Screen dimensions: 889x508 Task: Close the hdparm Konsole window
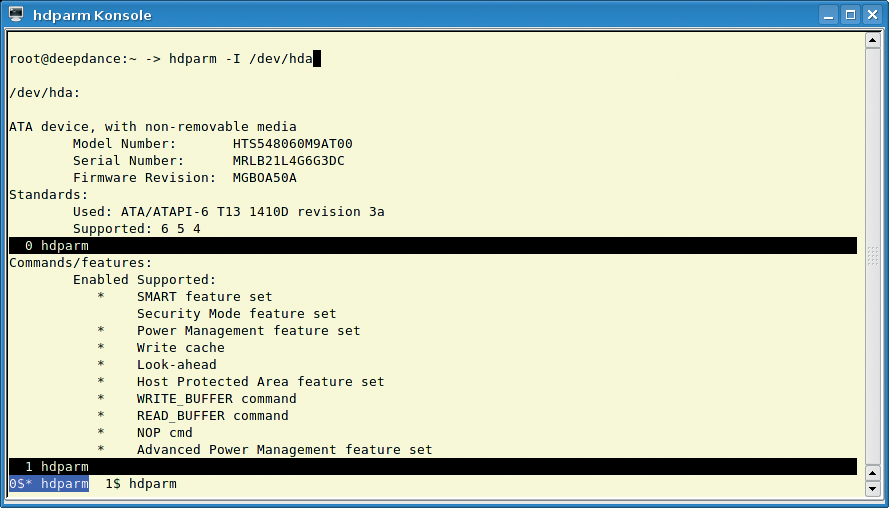coord(872,15)
